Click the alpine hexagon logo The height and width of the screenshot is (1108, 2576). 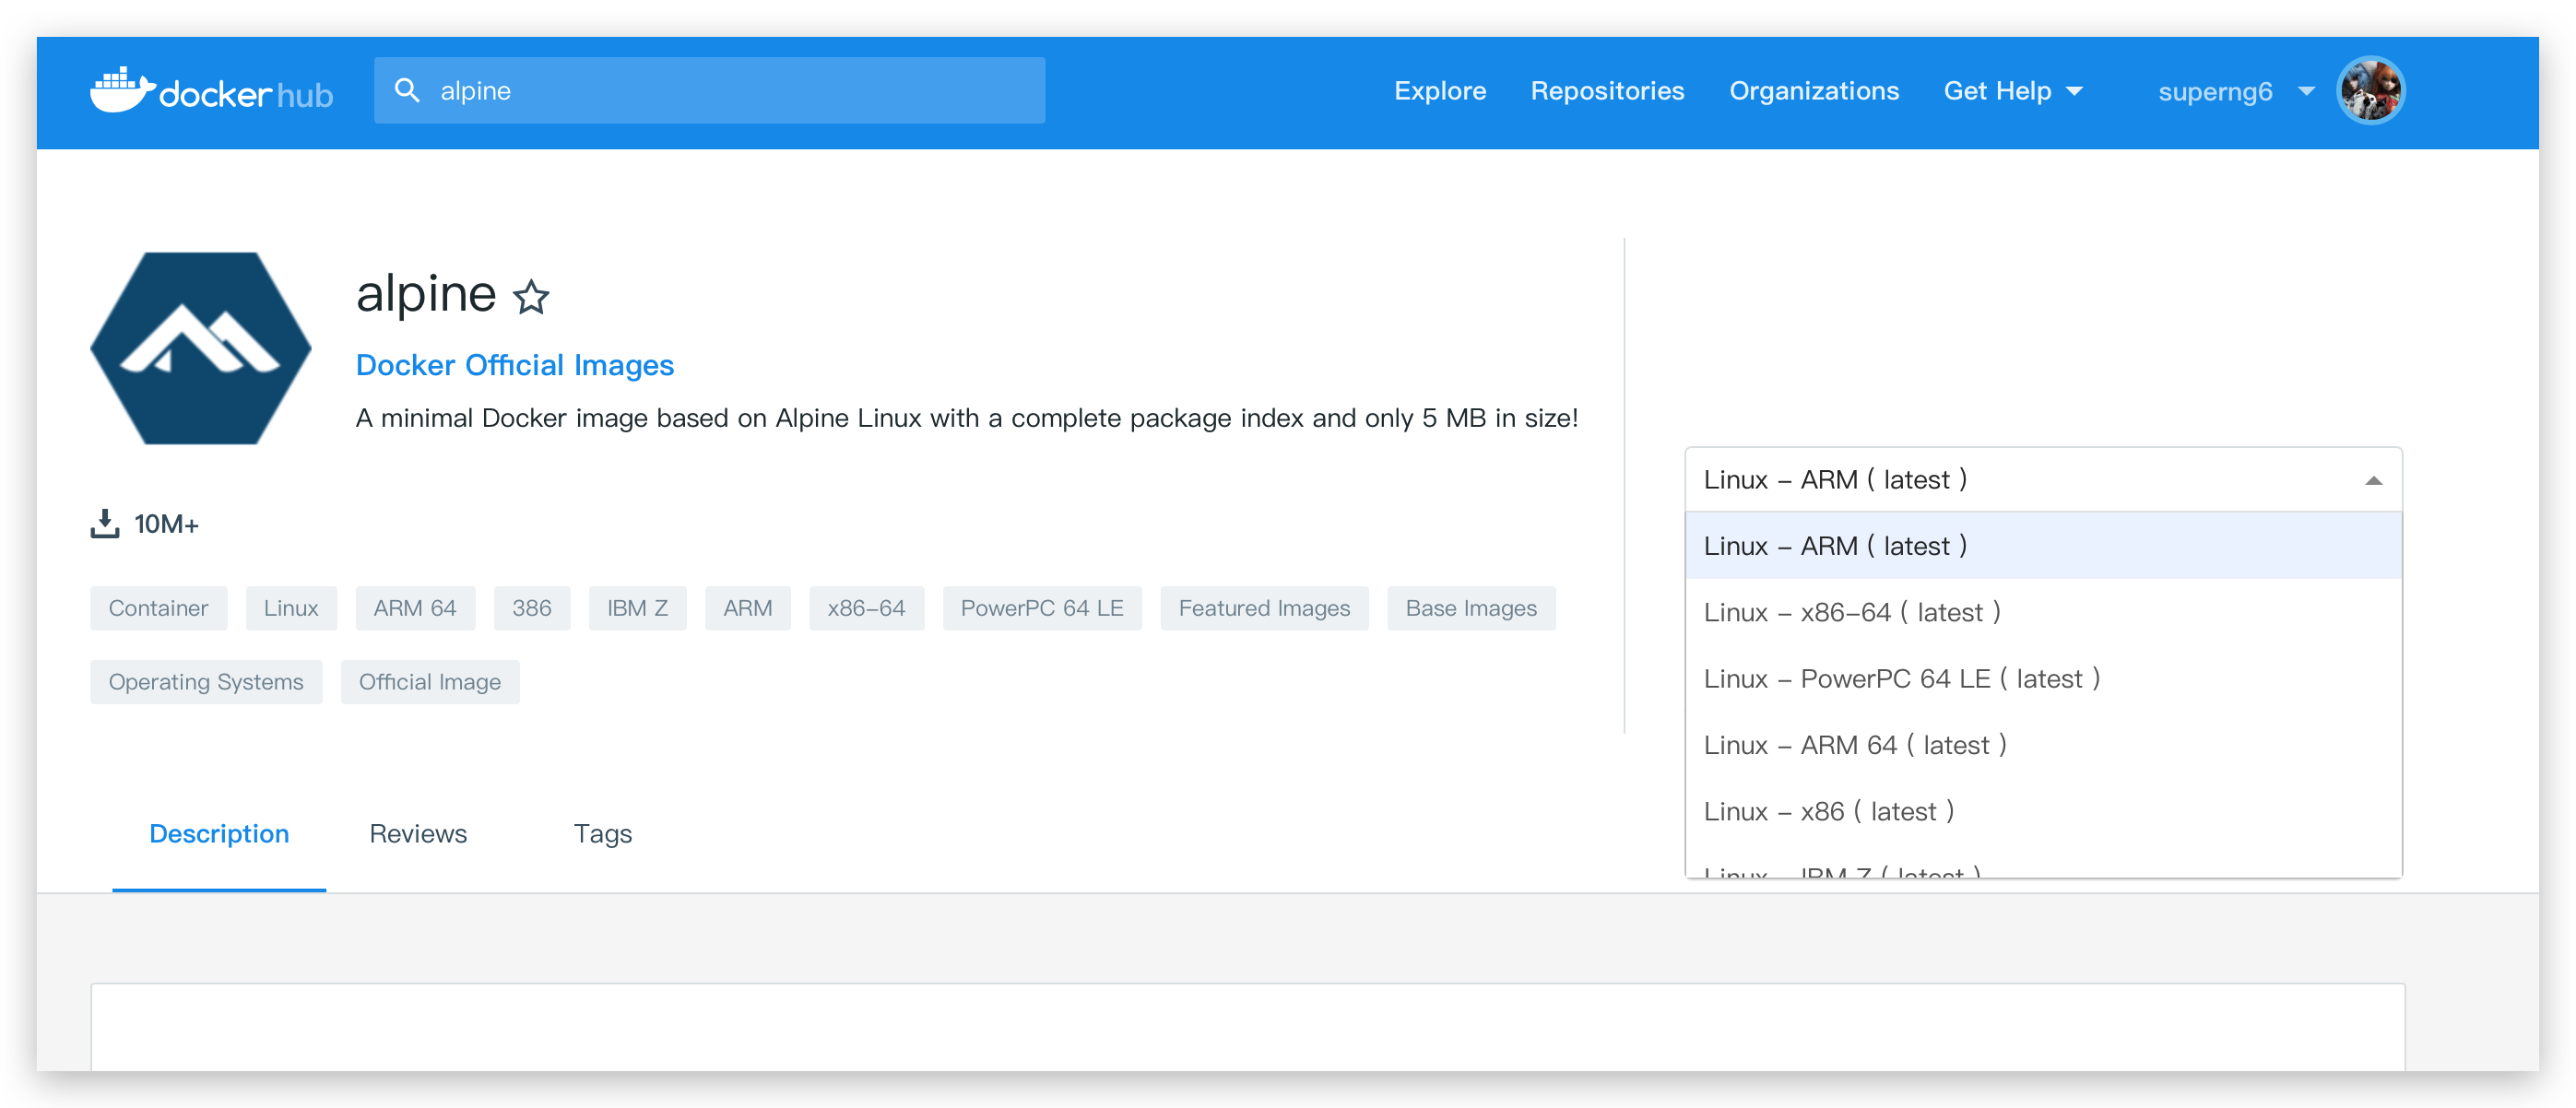click(201, 348)
